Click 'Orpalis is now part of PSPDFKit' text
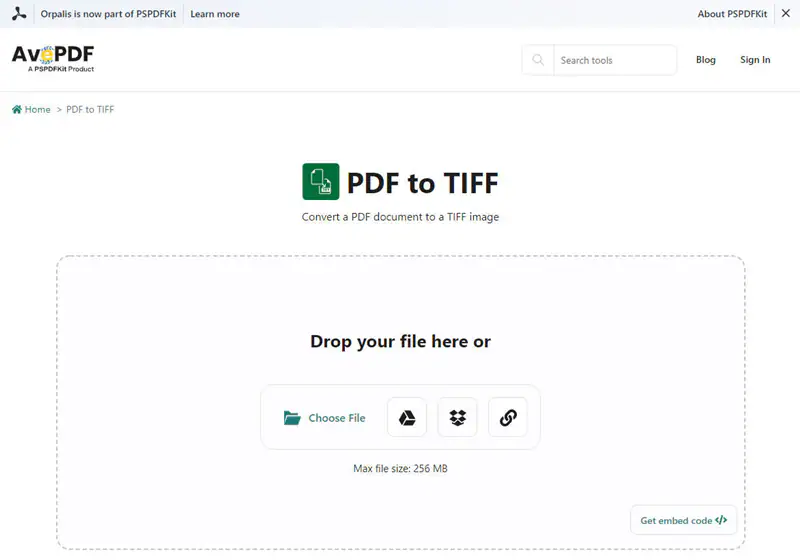800x560 pixels. tap(108, 14)
